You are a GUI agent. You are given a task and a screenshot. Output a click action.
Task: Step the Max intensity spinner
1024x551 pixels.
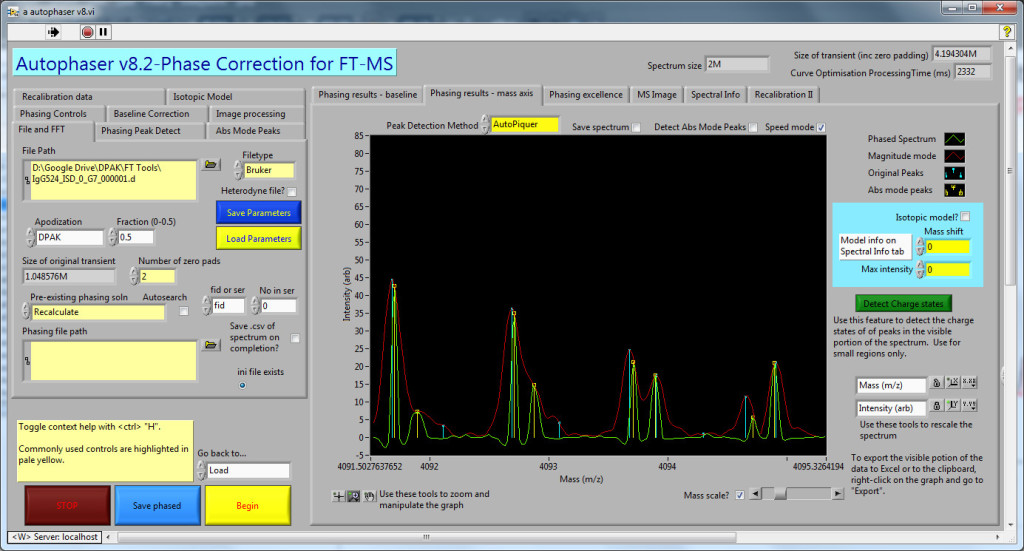[x=920, y=269]
